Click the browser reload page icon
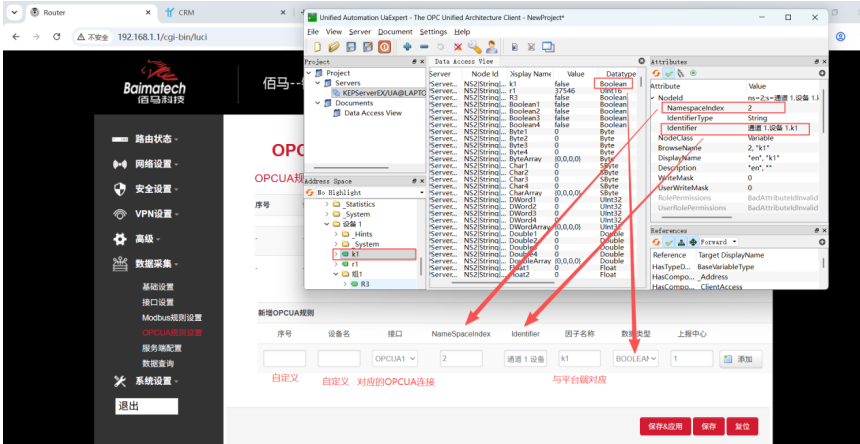 56,37
